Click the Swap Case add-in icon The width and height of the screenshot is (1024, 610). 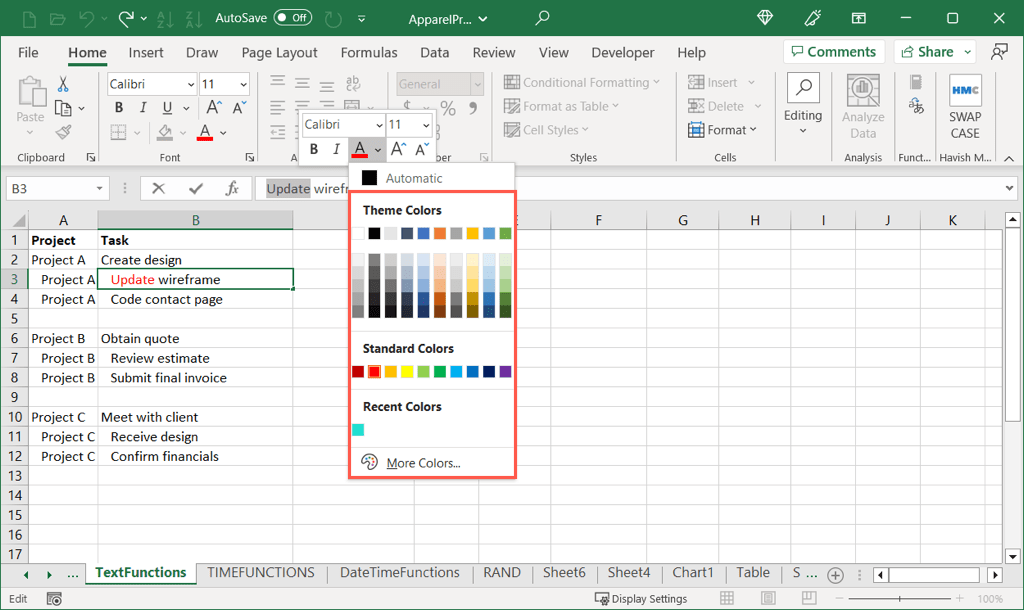965,91
